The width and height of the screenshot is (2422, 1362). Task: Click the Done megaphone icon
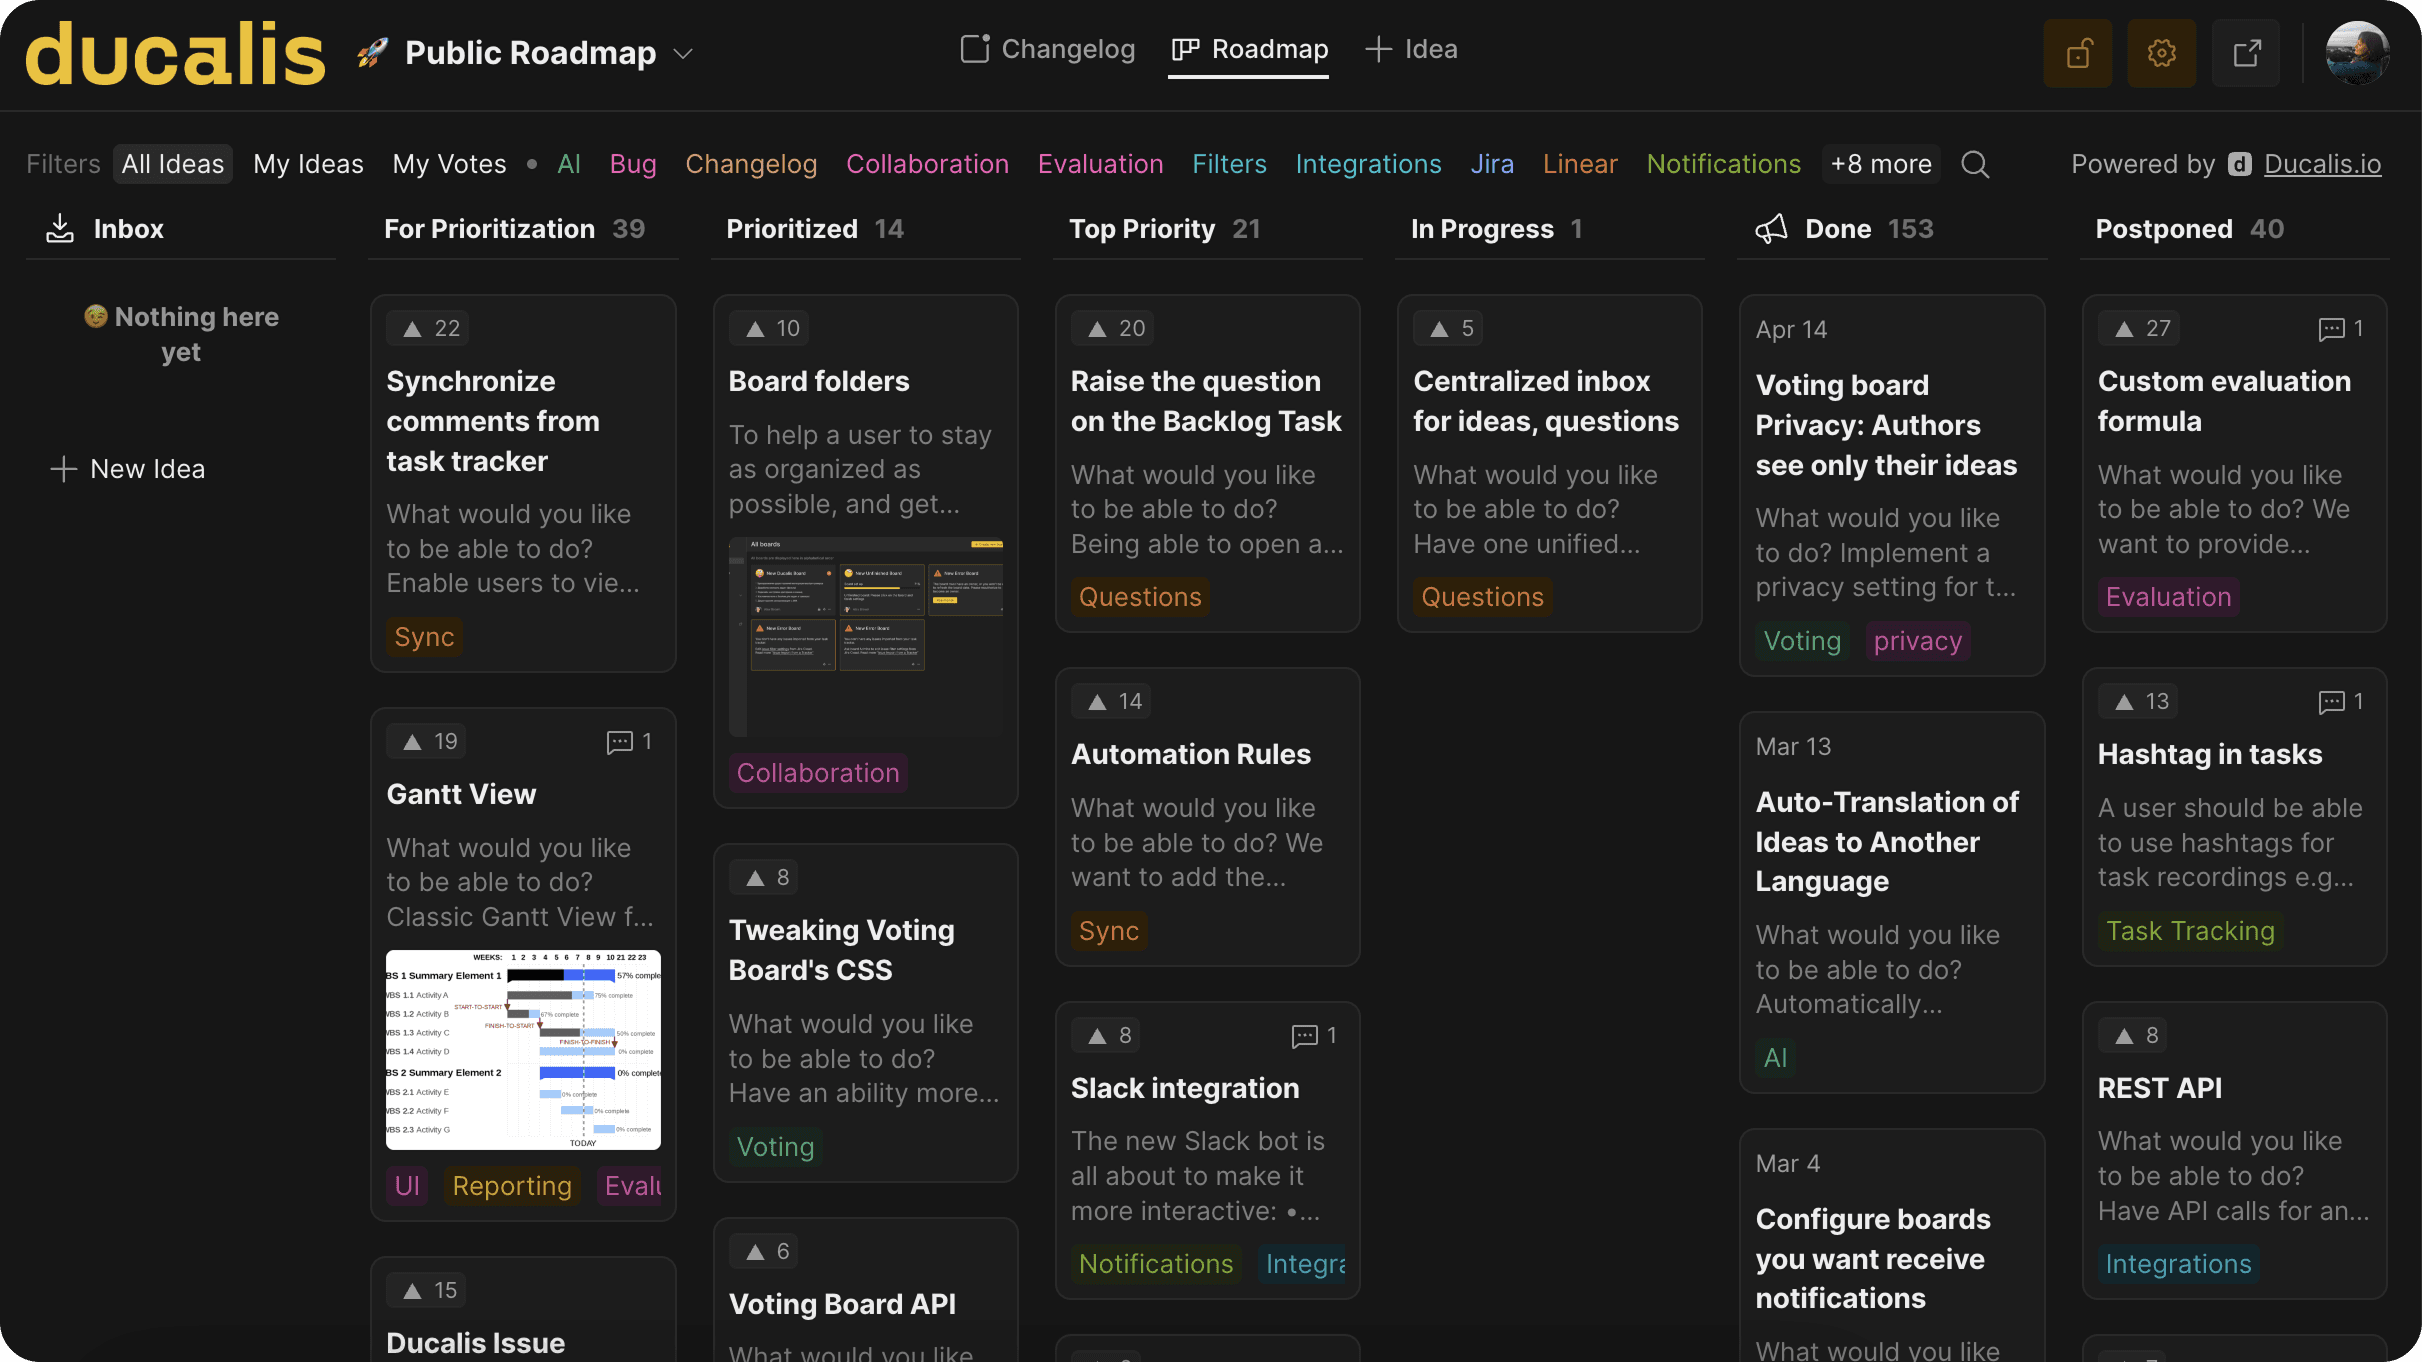pyautogui.click(x=1771, y=228)
